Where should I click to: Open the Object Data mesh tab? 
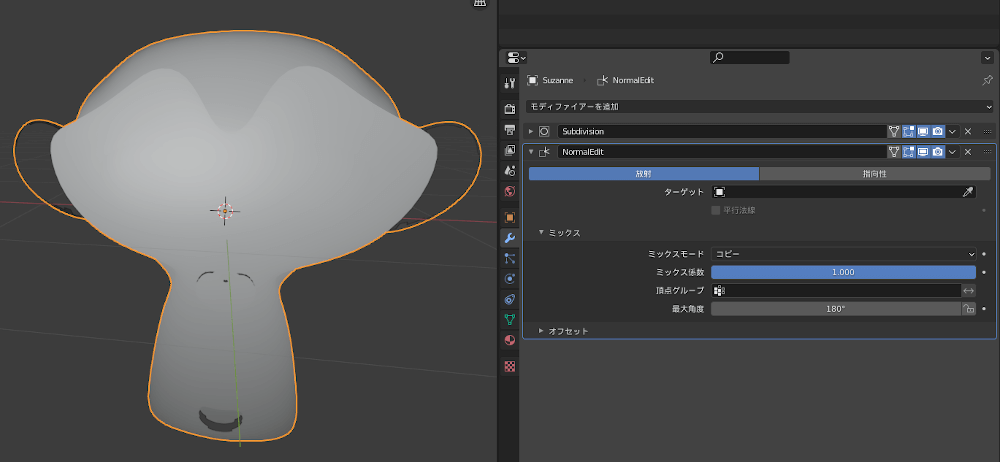[509, 320]
